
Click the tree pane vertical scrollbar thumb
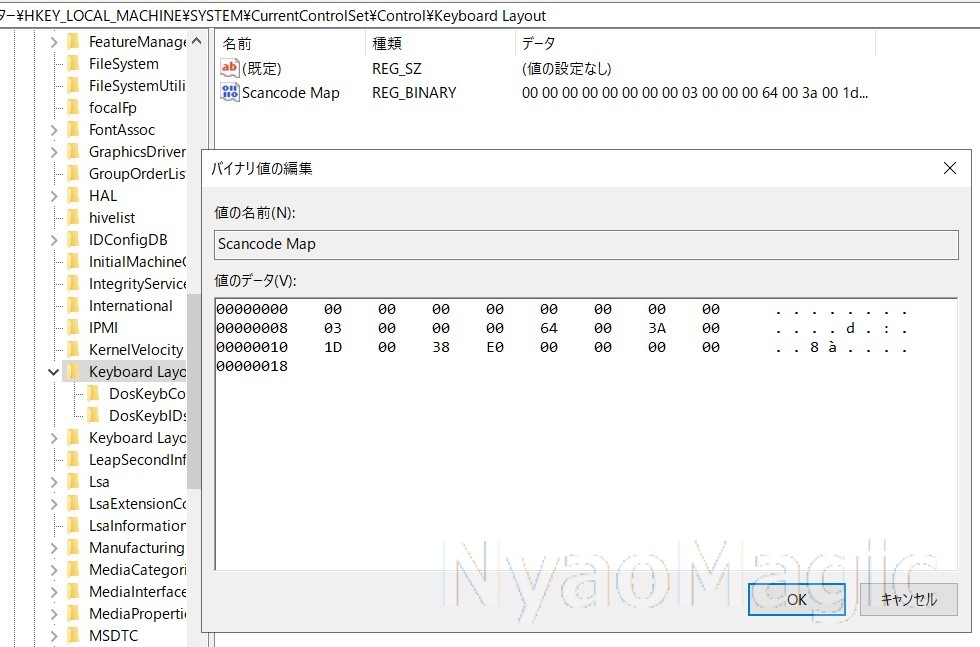click(x=194, y=391)
